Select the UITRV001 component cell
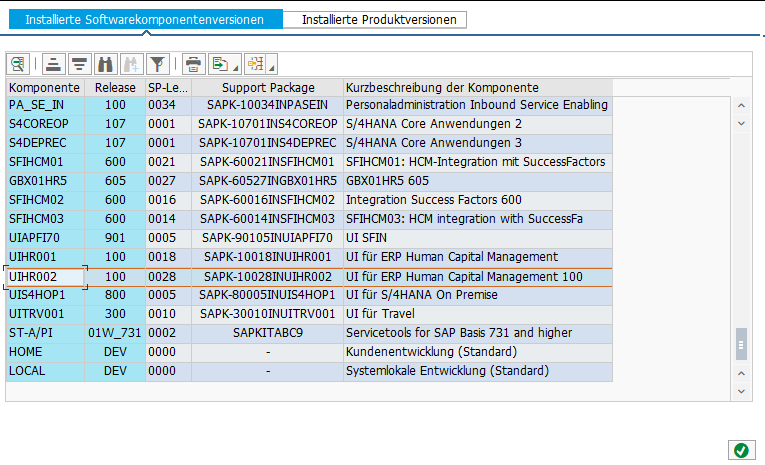This screenshot has height=465, width=765. [45, 314]
